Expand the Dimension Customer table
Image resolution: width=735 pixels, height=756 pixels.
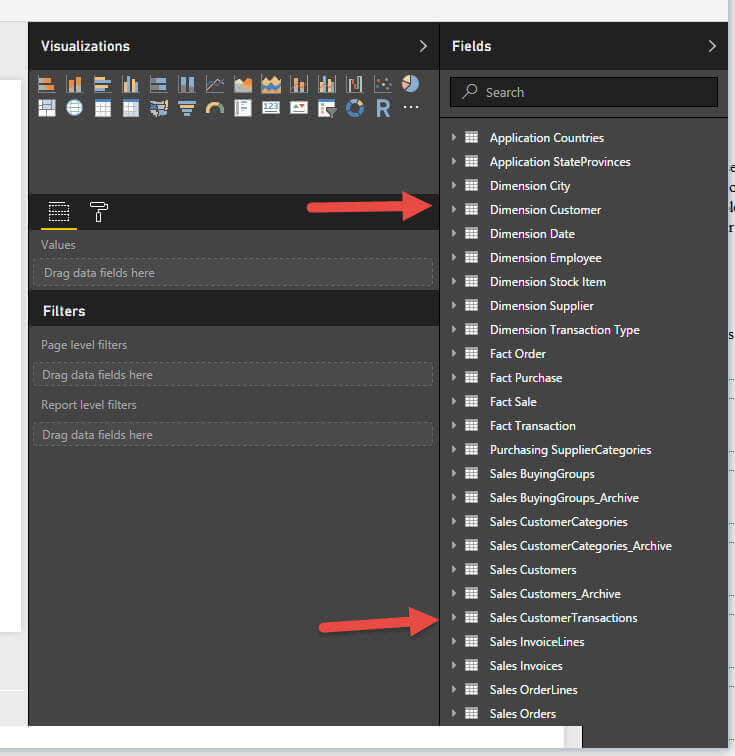[x=454, y=210]
